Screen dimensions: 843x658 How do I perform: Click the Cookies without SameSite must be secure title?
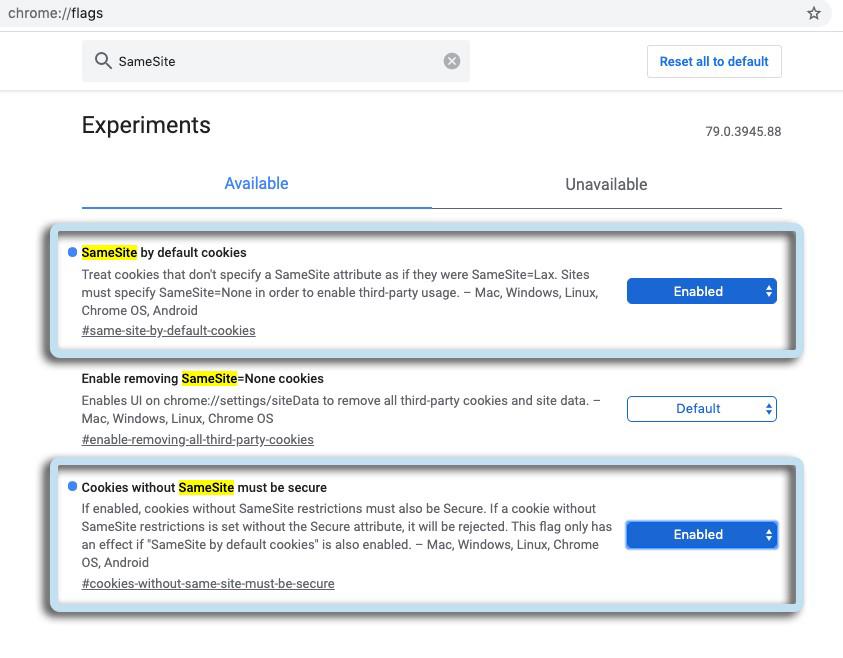[204, 488]
